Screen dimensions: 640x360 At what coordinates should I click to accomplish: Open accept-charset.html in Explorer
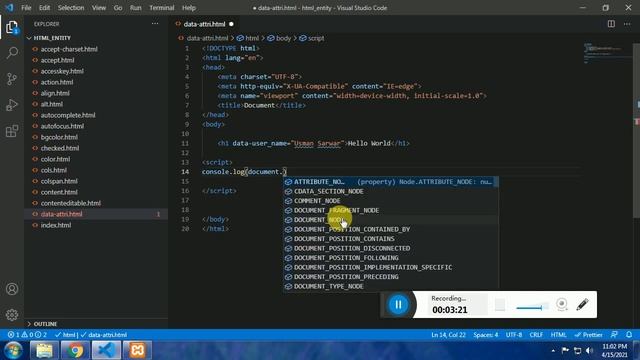point(69,49)
